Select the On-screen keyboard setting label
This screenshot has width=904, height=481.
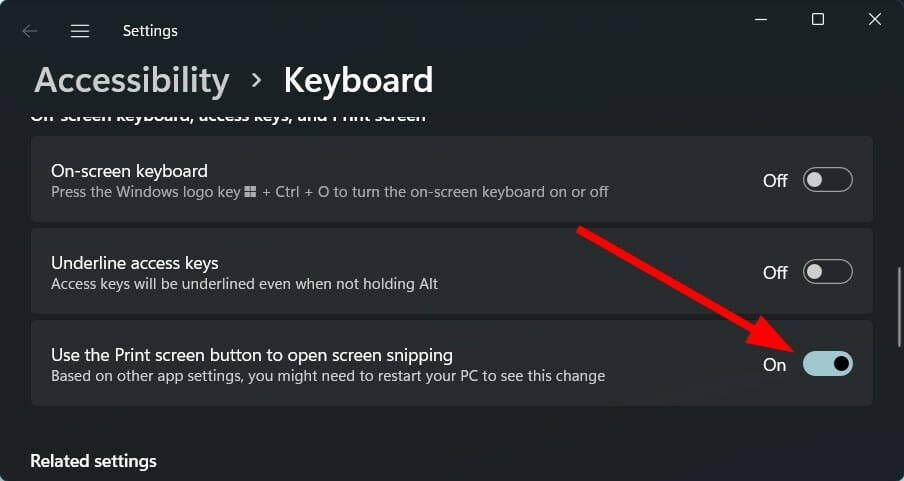pos(129,170)
